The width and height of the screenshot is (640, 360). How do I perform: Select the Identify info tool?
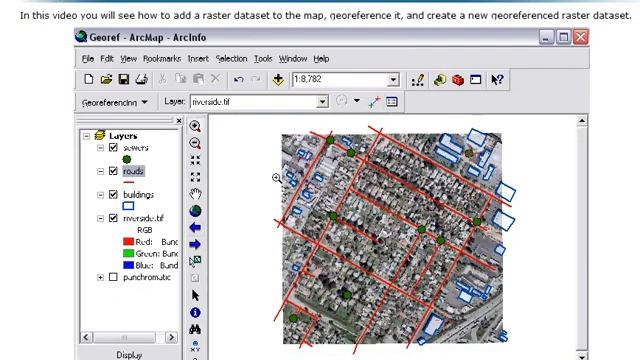click(x=195, y=312)
